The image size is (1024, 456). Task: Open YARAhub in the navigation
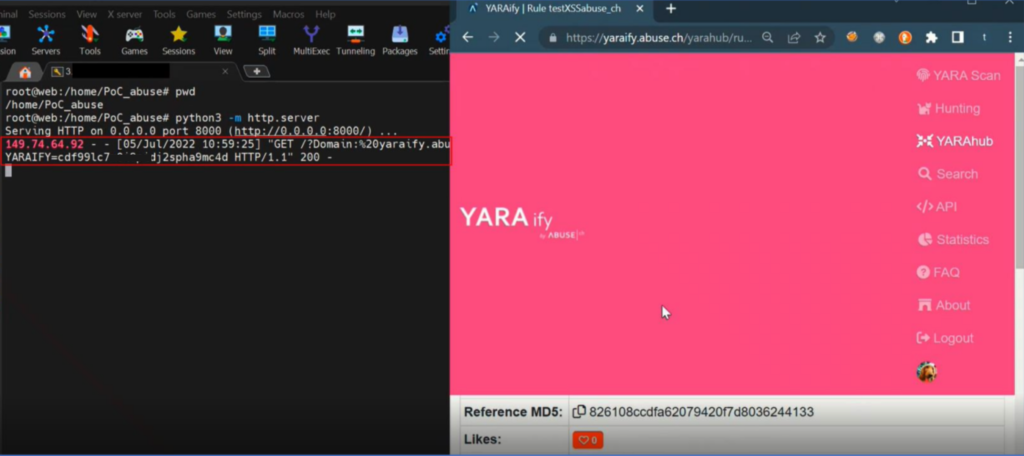pos(955,141)
